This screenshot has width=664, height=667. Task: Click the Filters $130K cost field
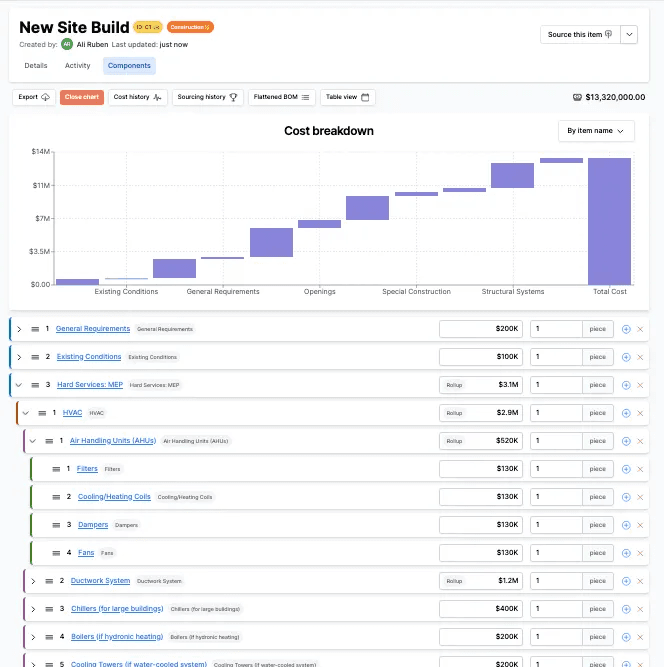point(481,469)
